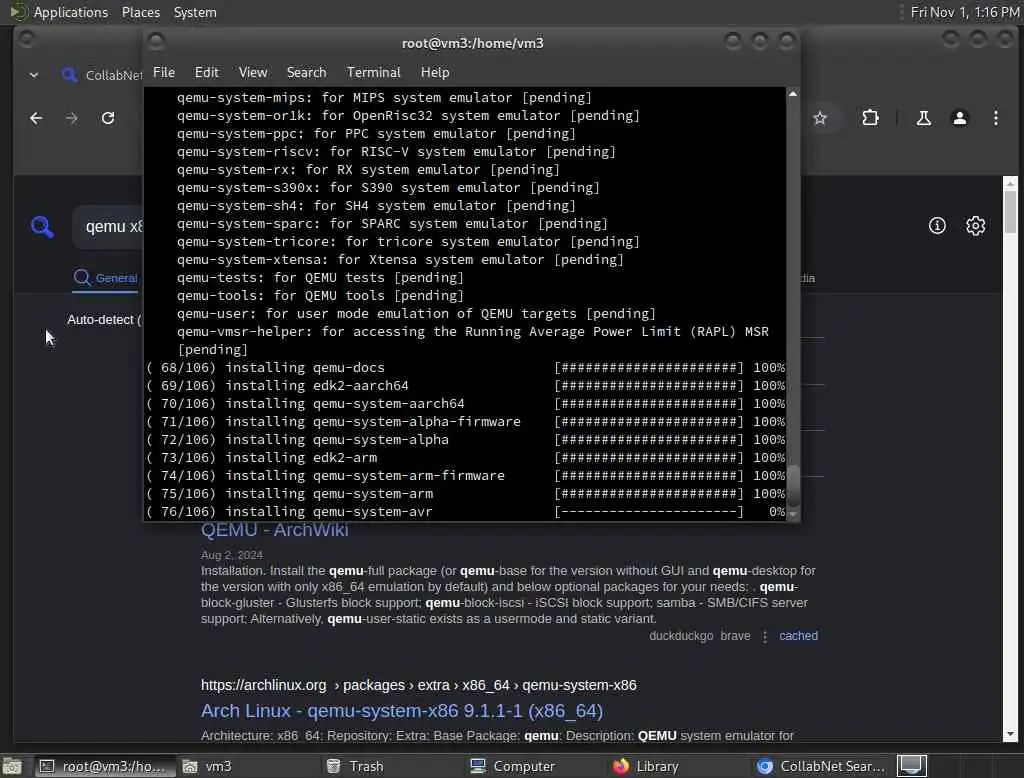Click the search page magnifier logo

[42, 227]
